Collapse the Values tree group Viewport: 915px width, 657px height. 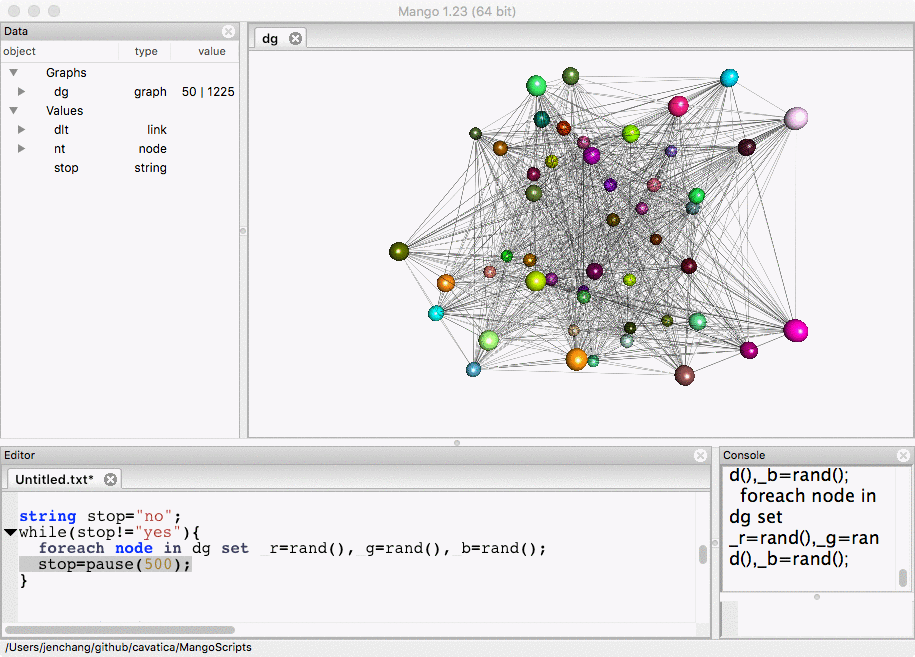[x=14, y=111]
